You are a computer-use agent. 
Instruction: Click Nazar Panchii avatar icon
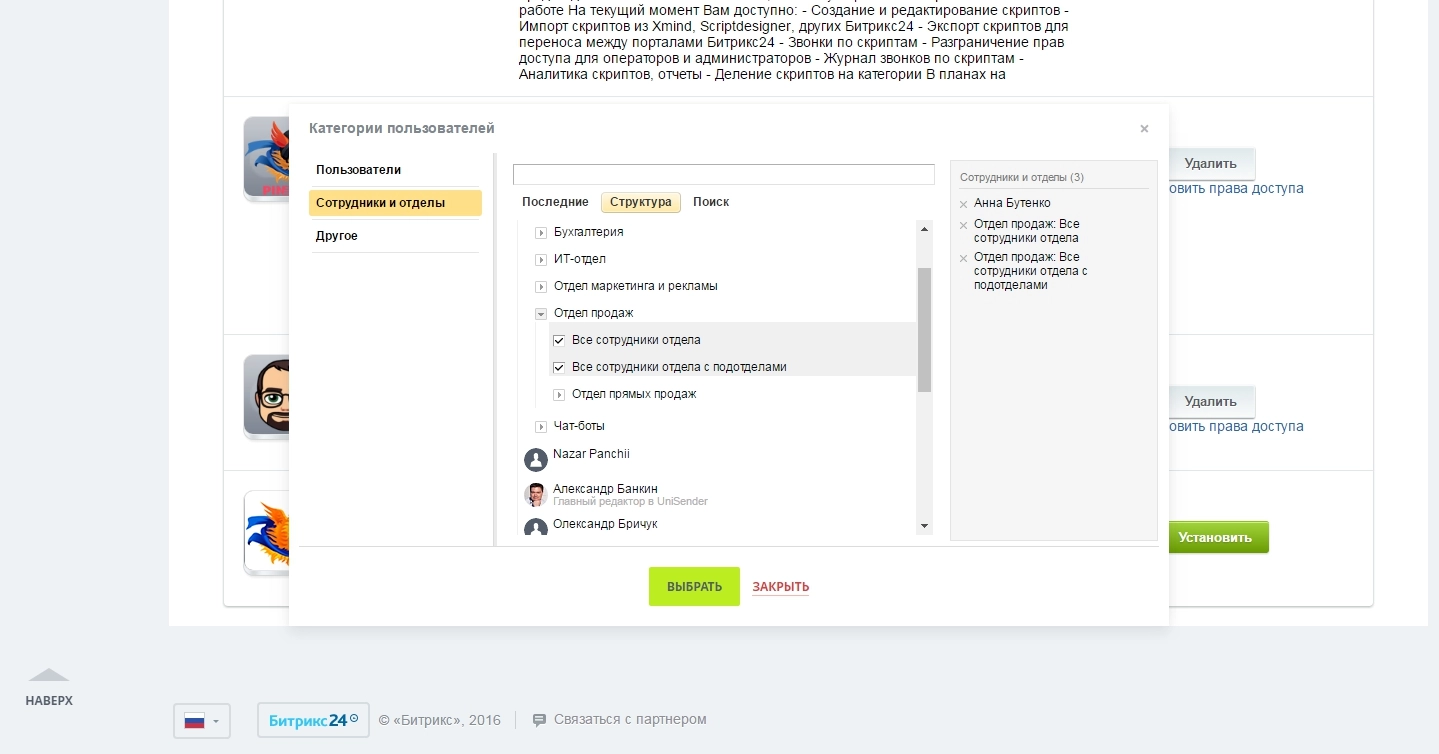pos(536,459)
